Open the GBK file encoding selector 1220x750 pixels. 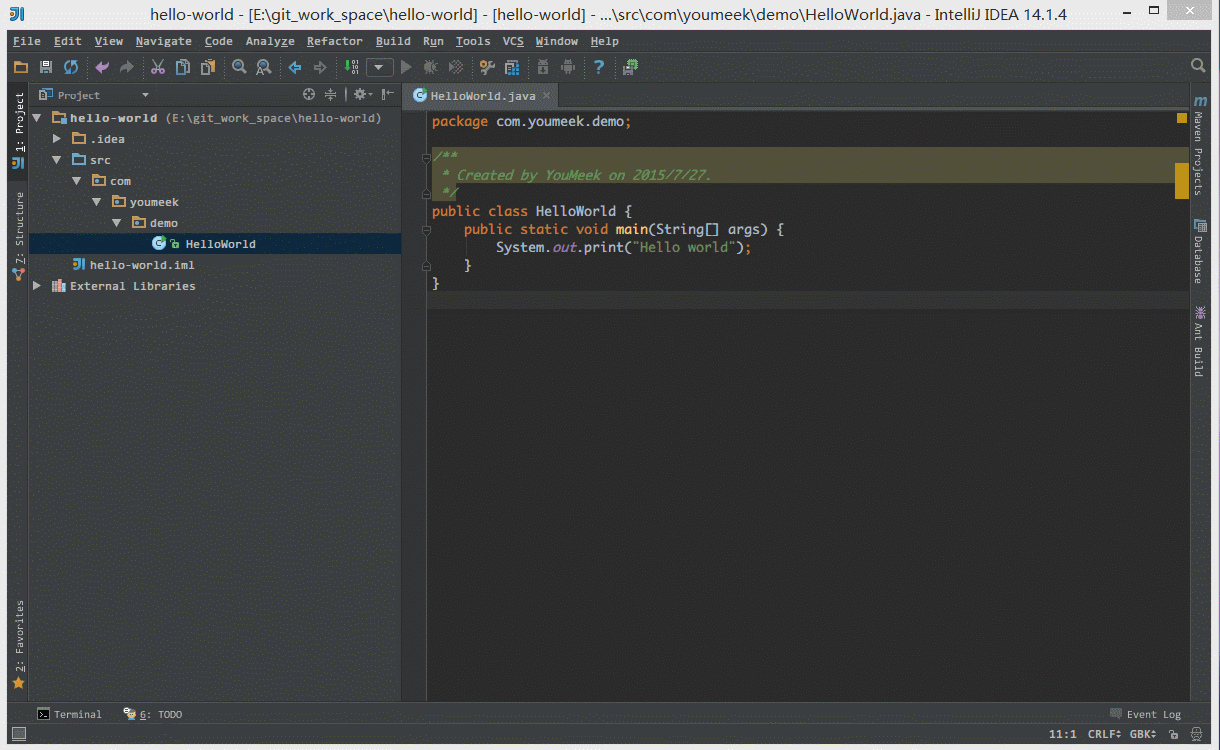1142,735
